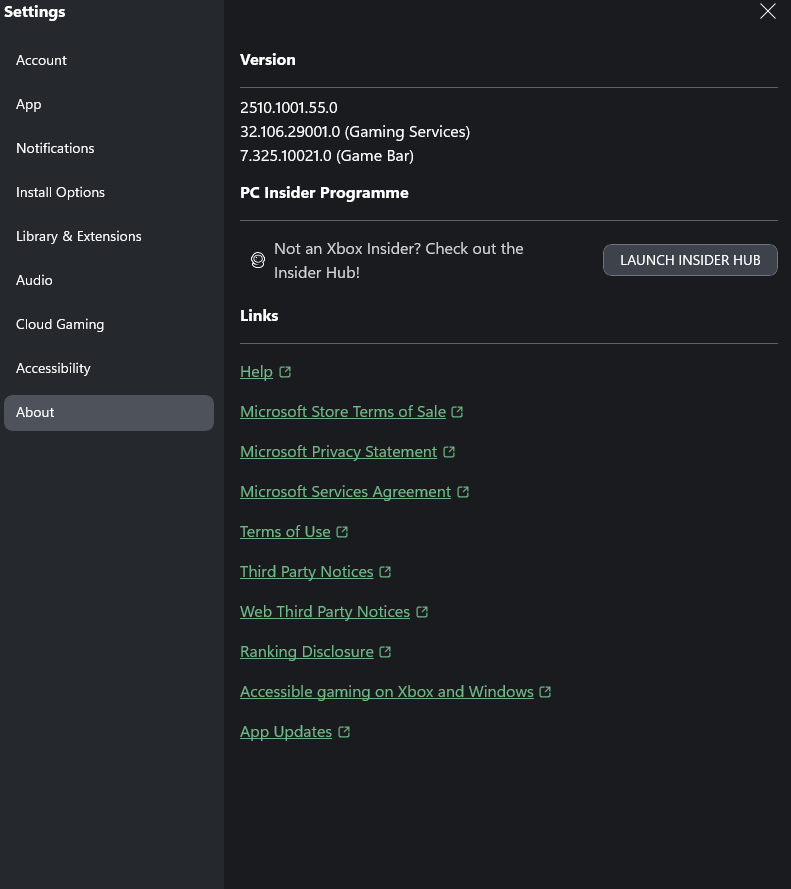Click external-link icon beside App Updates
Image resolution: width=791 pixels, height=889 pixels.
(344, 732)
